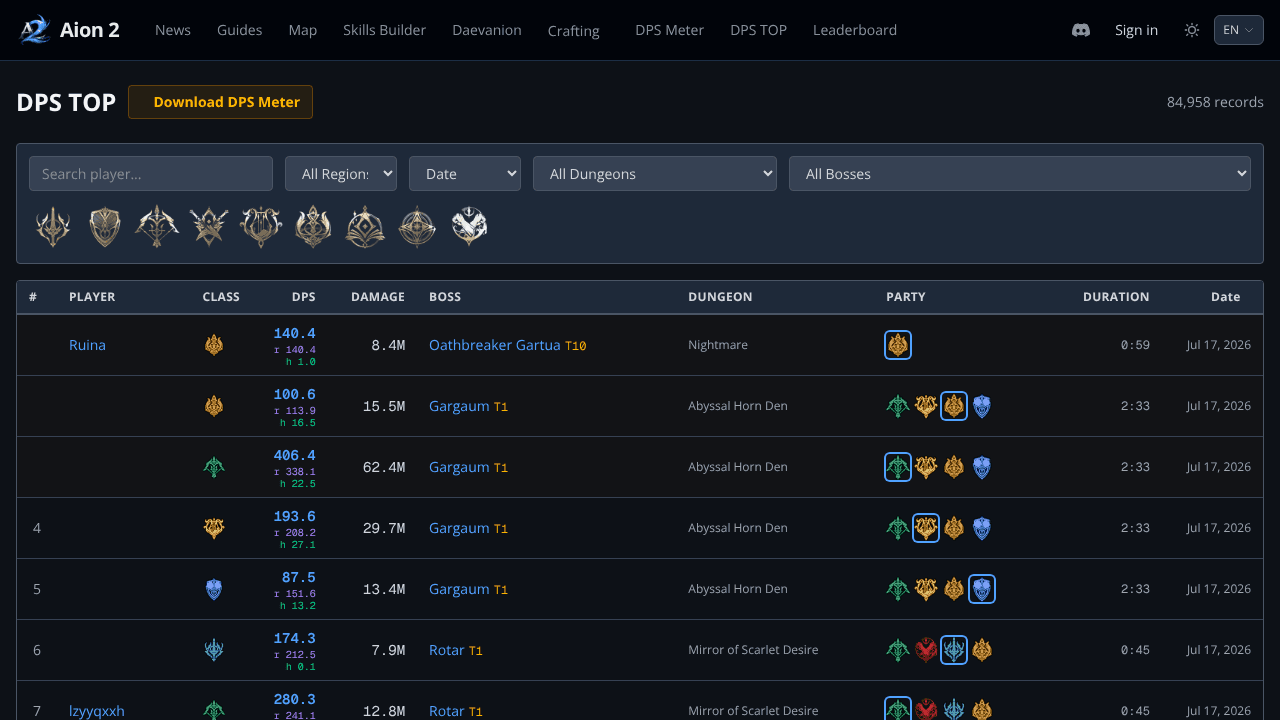Screen dimensions: 1280x720
Task: Expand the All Bosses dropdown
Action: [x=1020, y=174]
